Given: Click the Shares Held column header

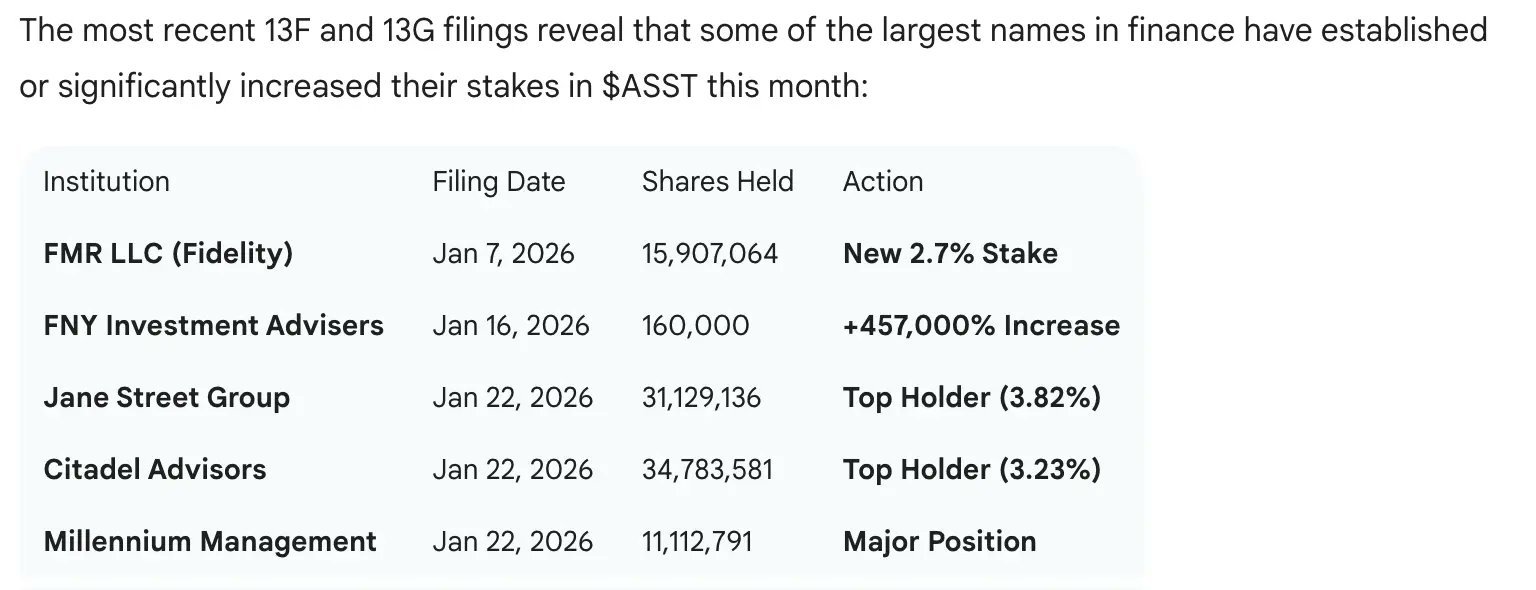Looking at the screenshot, I should pos(717,182).
